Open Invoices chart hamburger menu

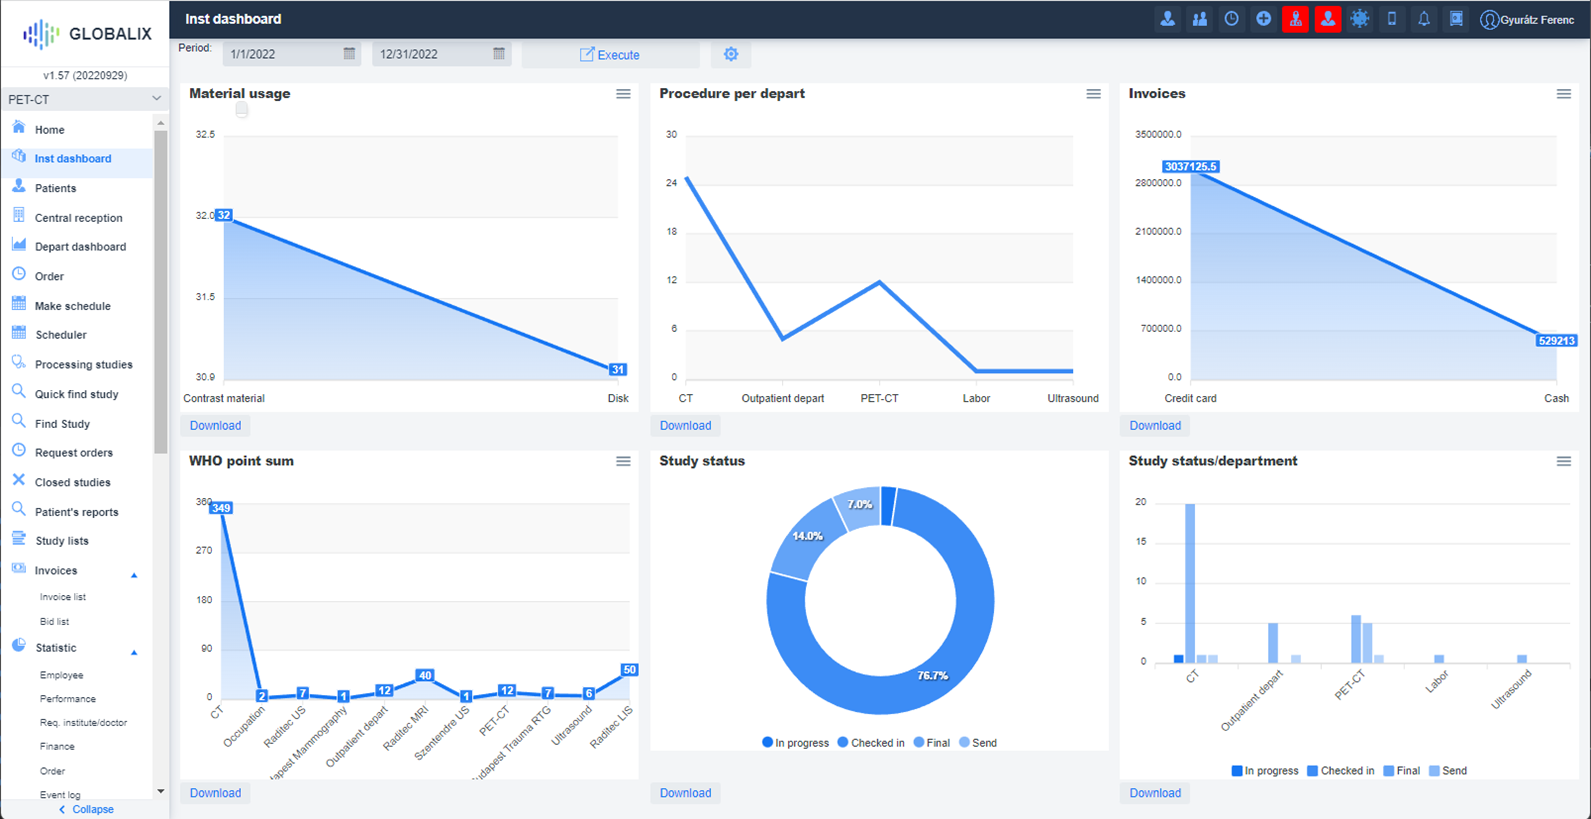click(x=1563, y=94)
